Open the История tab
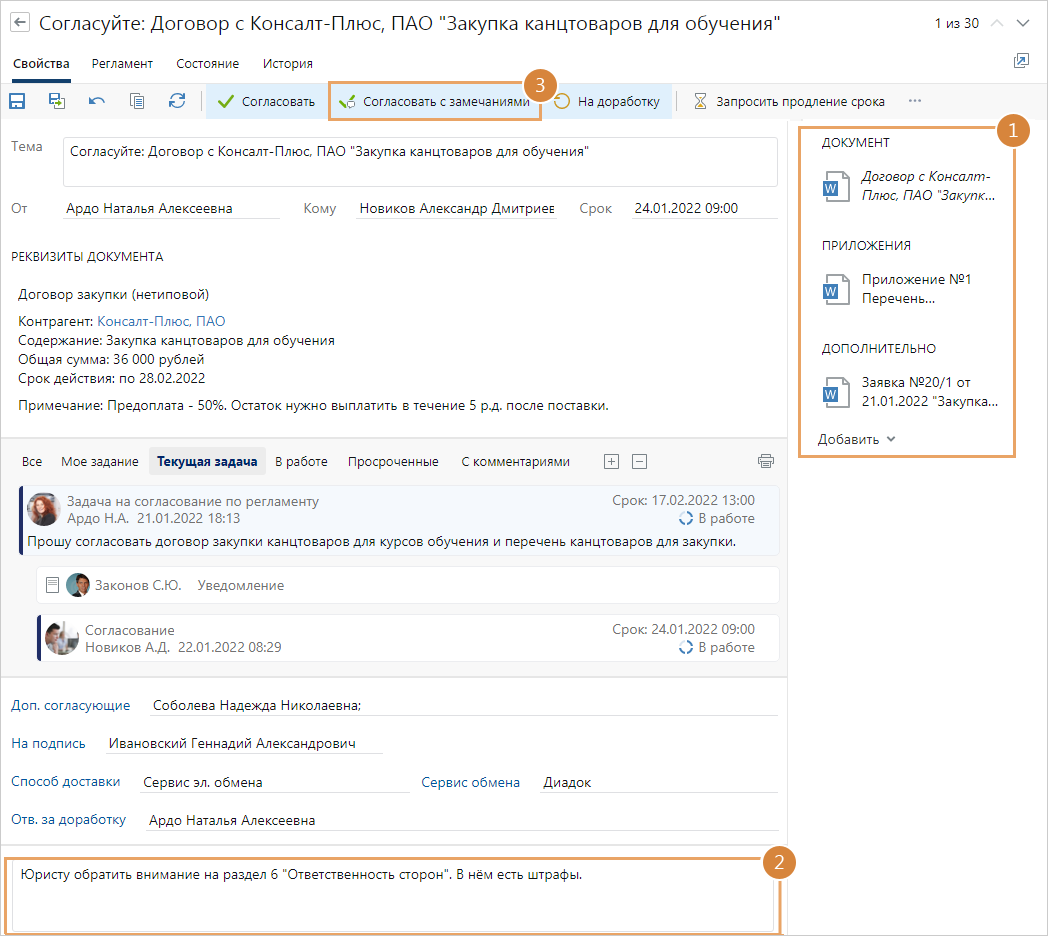The image size is (1048, 936). pyautogui.click(x=287, y=63)
